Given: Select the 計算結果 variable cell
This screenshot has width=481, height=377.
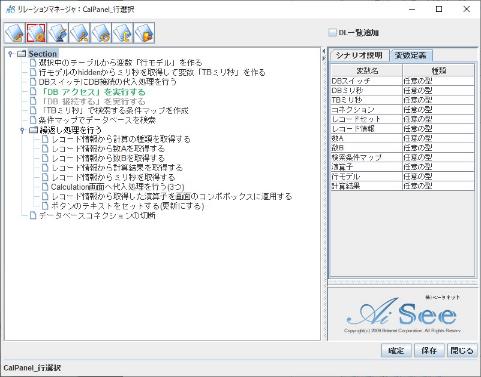Looking at the screenshot, I should 367,186.
